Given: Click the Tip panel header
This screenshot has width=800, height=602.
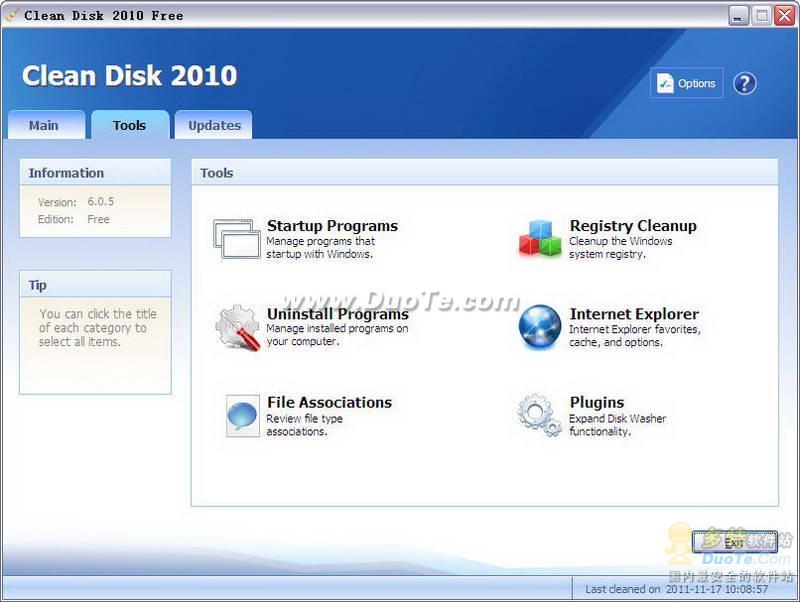Looking at the screenshot, I should (x=95, y=285).
